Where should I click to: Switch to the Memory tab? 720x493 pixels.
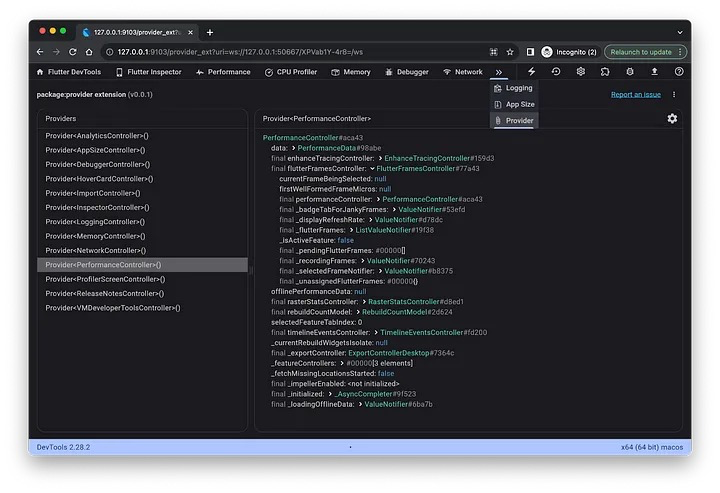[x=351, y=72]
